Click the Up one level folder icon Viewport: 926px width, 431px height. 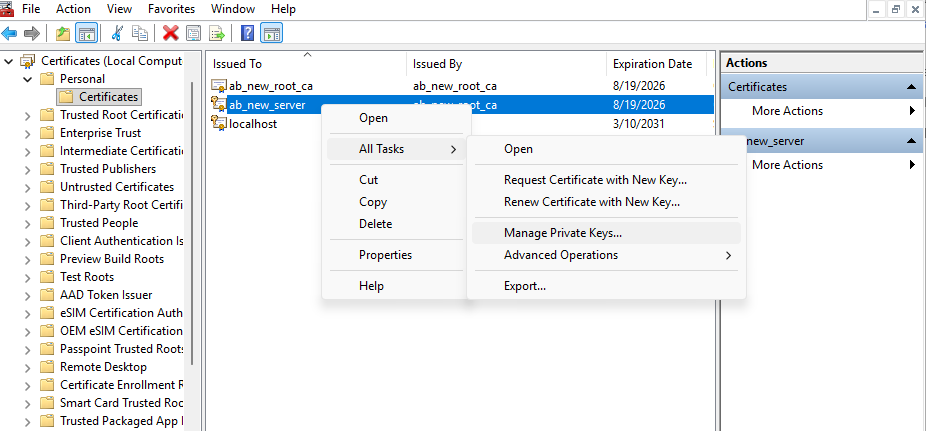click(63, 33)
